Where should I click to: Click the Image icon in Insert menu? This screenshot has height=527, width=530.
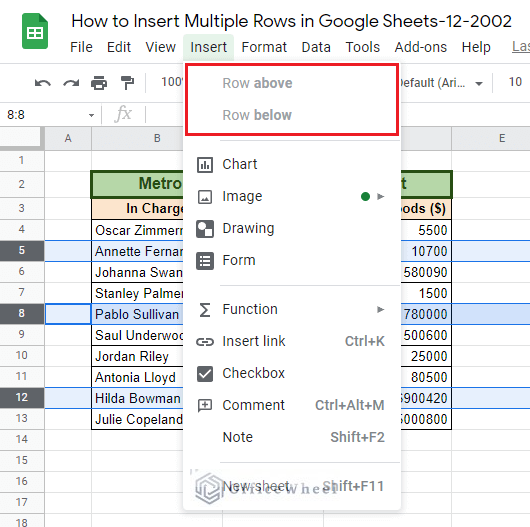[x=205, y=197]
